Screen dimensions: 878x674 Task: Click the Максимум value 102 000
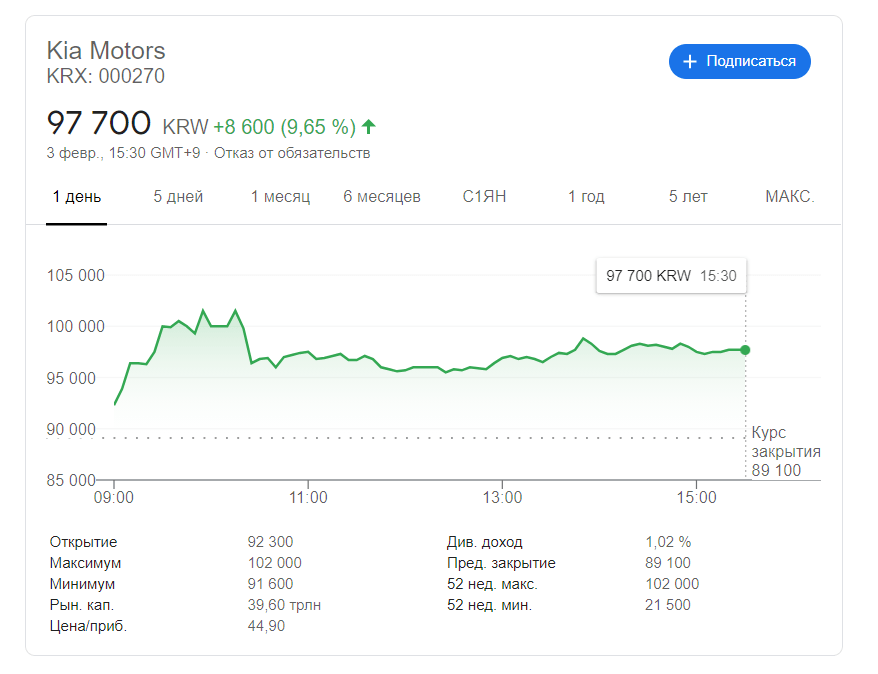tap(274, 563)
